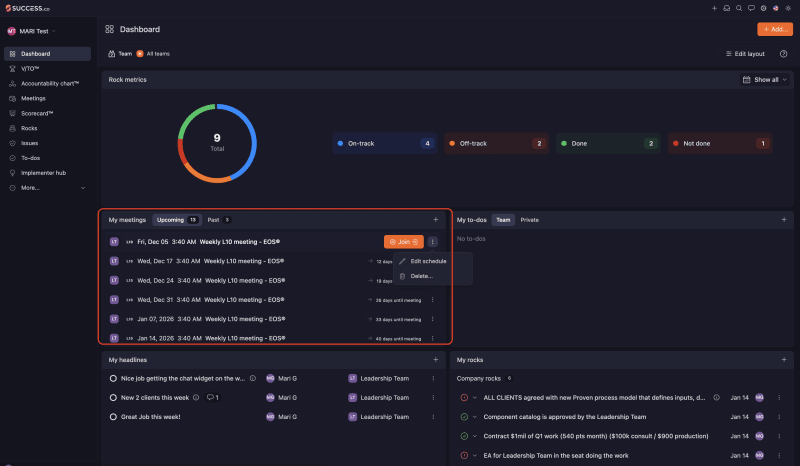Click the Success.co logo

[28, 8]
